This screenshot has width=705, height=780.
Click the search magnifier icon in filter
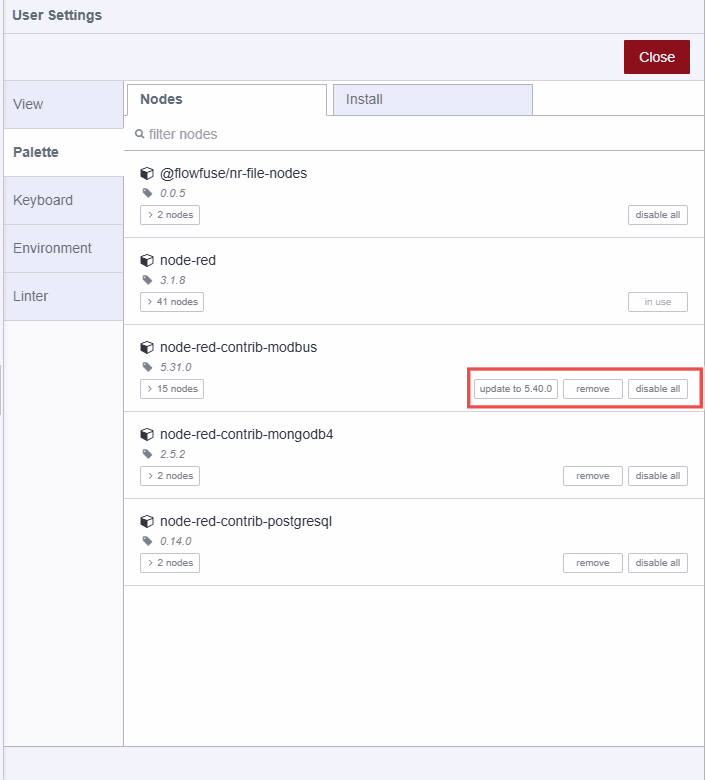(x=140, y=134)
